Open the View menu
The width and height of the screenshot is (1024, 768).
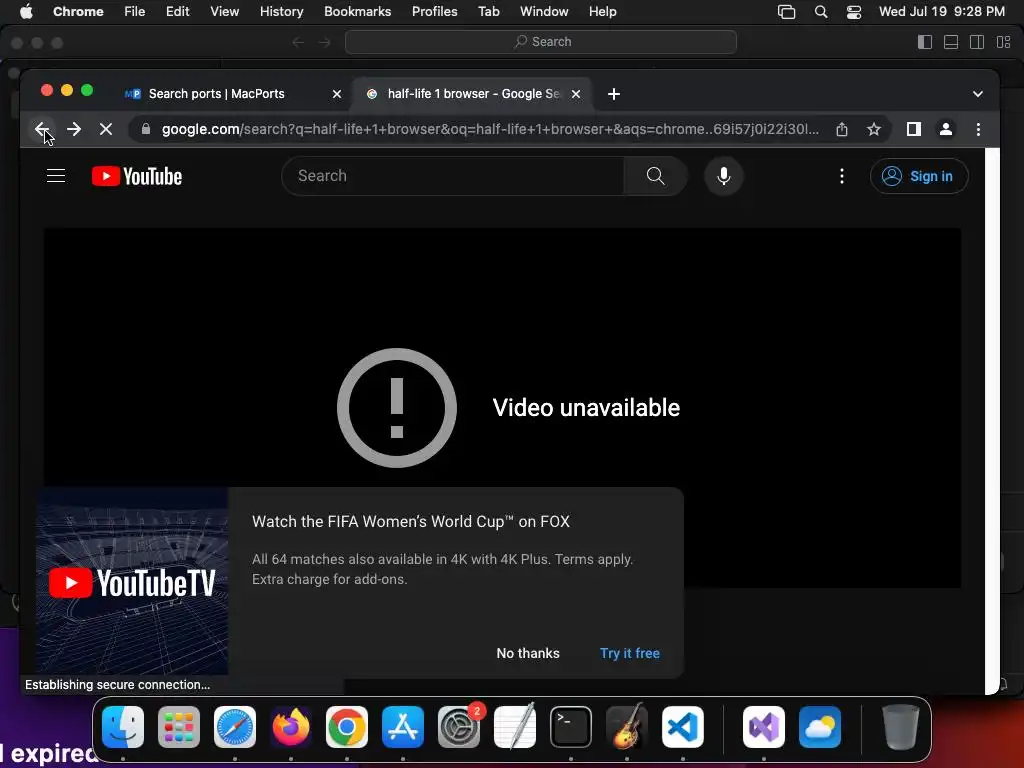pos(225,12)
